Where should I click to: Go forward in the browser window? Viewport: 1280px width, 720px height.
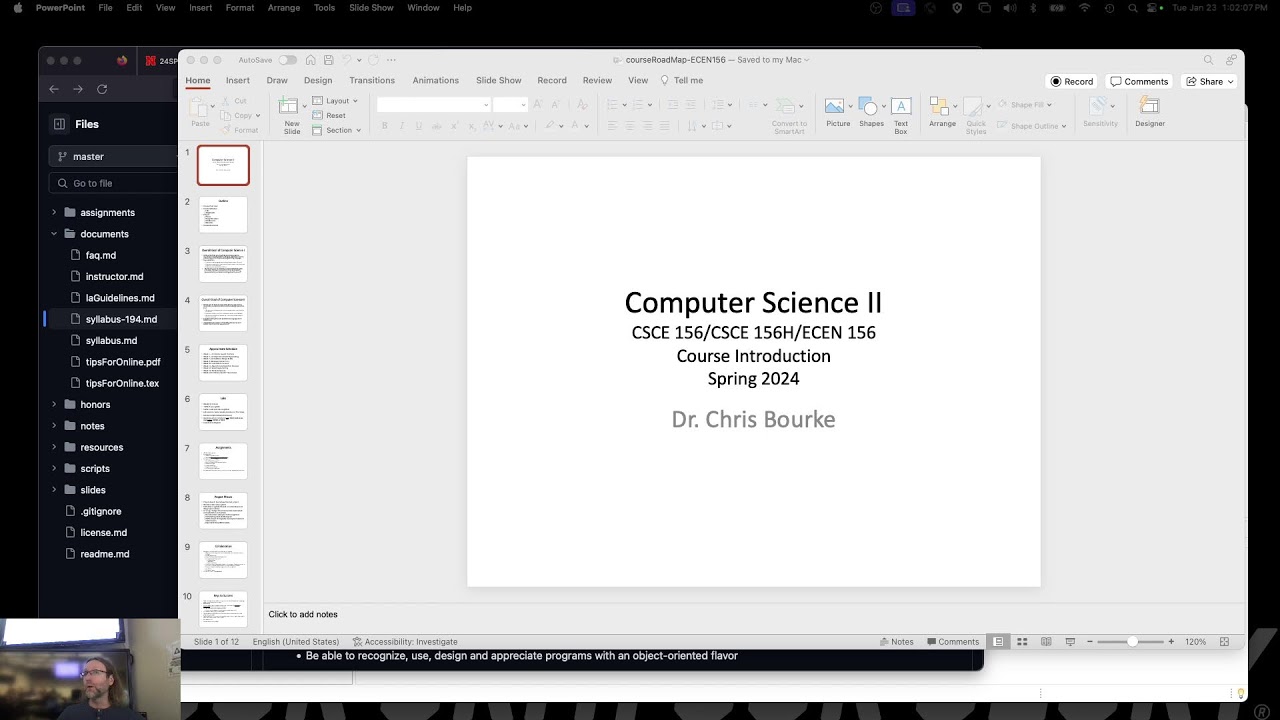click(x=78, y=89)
